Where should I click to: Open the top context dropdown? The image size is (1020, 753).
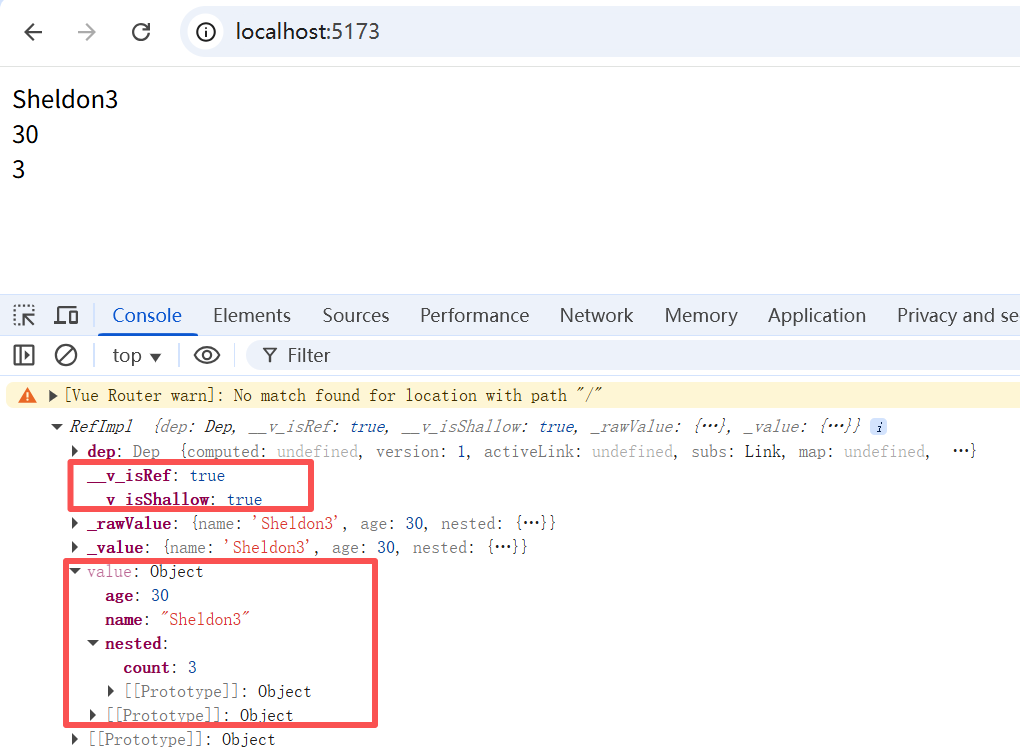pos(137,356)
